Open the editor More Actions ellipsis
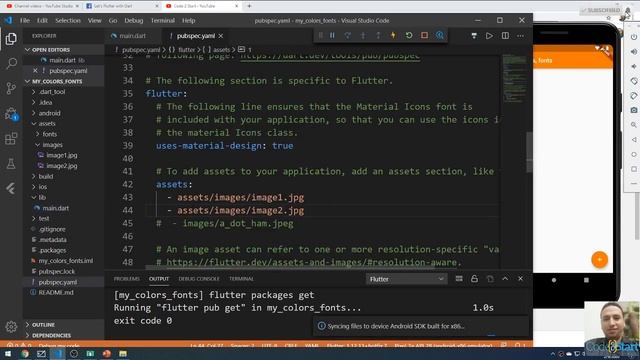 point(520,36)
